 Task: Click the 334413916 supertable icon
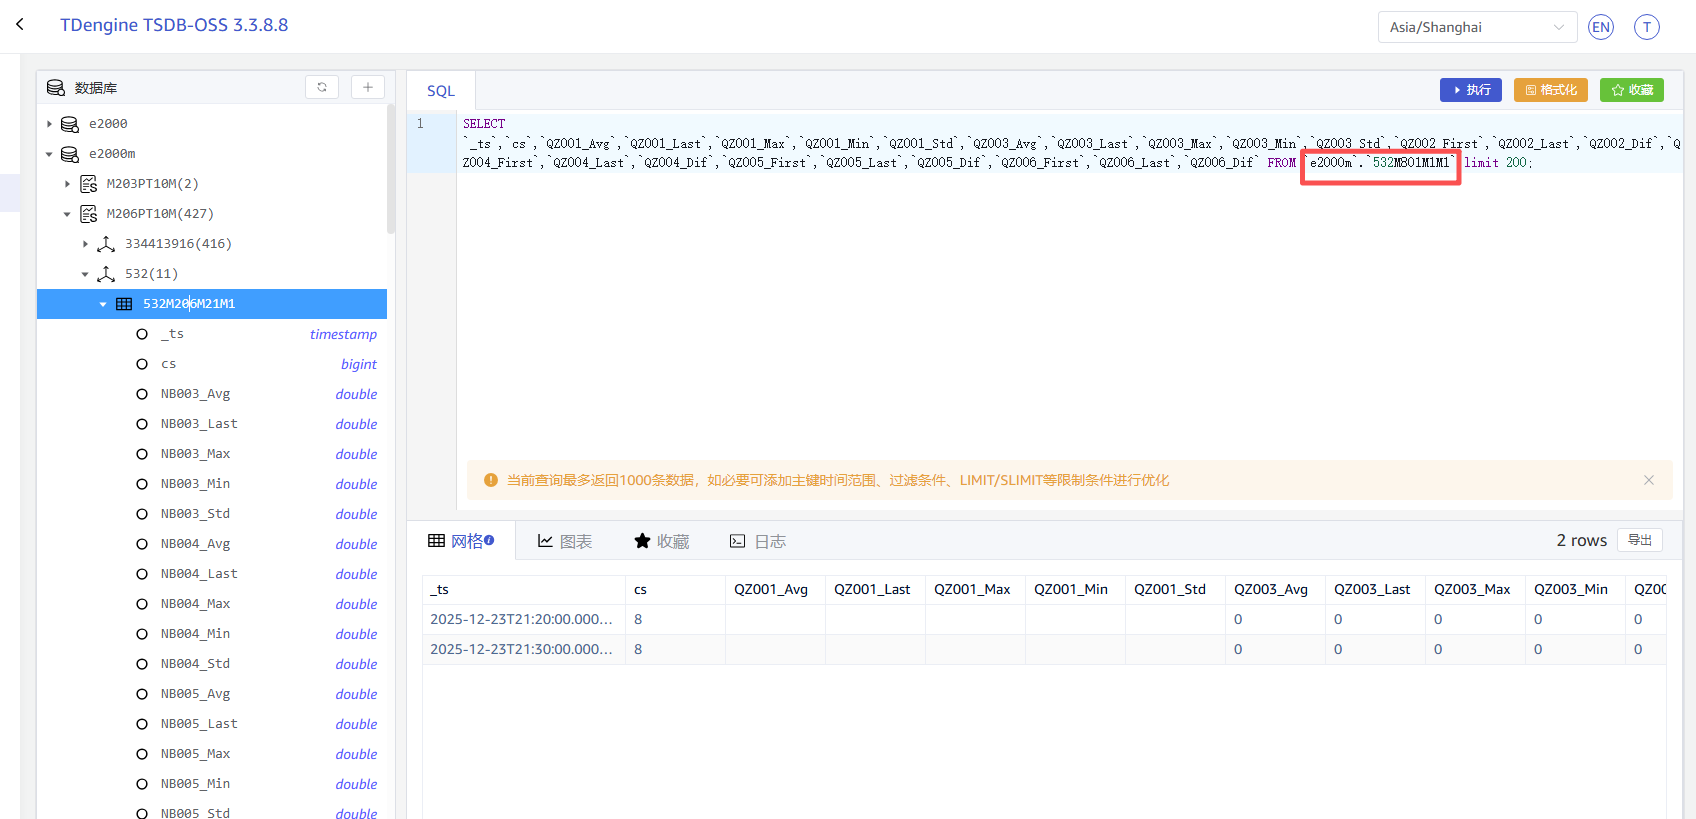(106, 244)
